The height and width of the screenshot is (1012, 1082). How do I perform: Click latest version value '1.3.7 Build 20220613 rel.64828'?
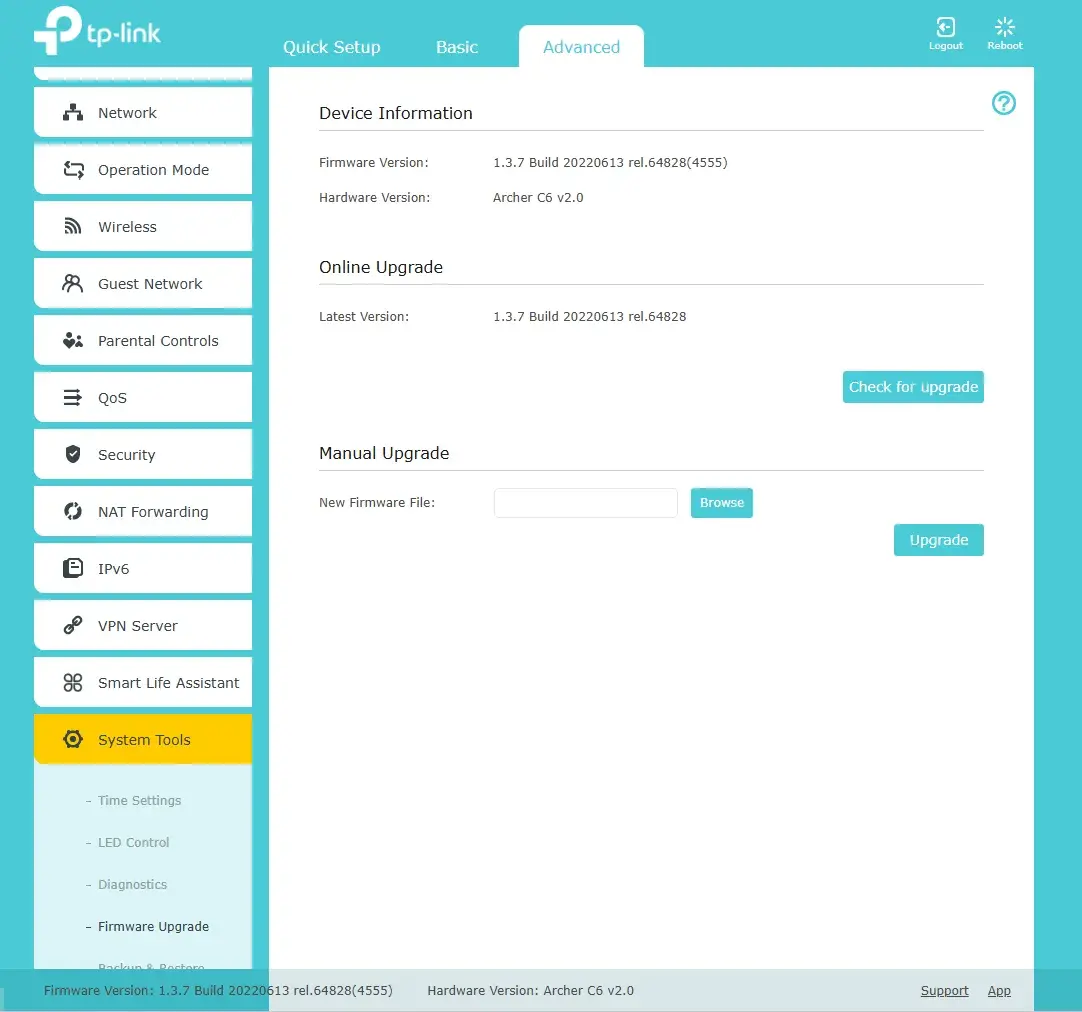point(589,317)
